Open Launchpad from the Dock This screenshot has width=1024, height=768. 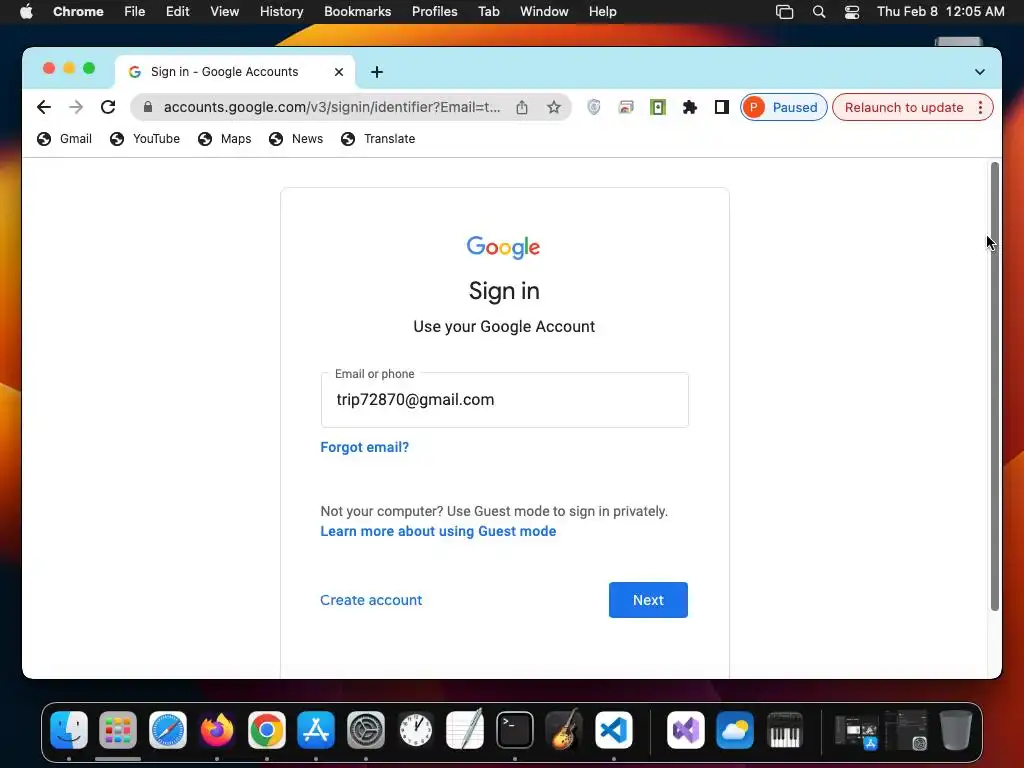pos(118,730)
